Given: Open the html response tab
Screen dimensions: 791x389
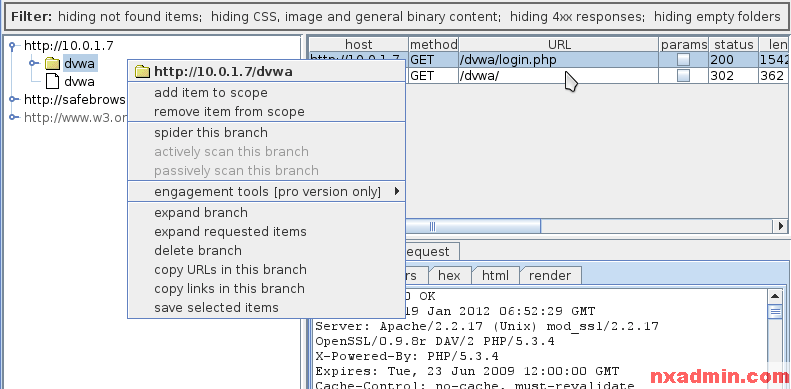Looking at the screenshot, I should pos(495,275).
